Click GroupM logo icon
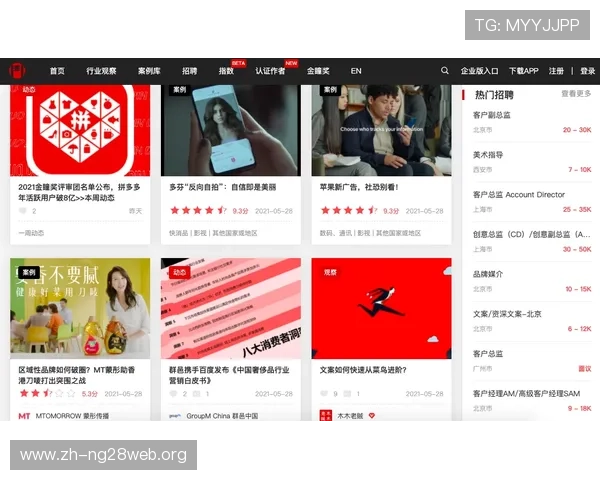This screenshot has height=480, width=600. click(175, 416)
